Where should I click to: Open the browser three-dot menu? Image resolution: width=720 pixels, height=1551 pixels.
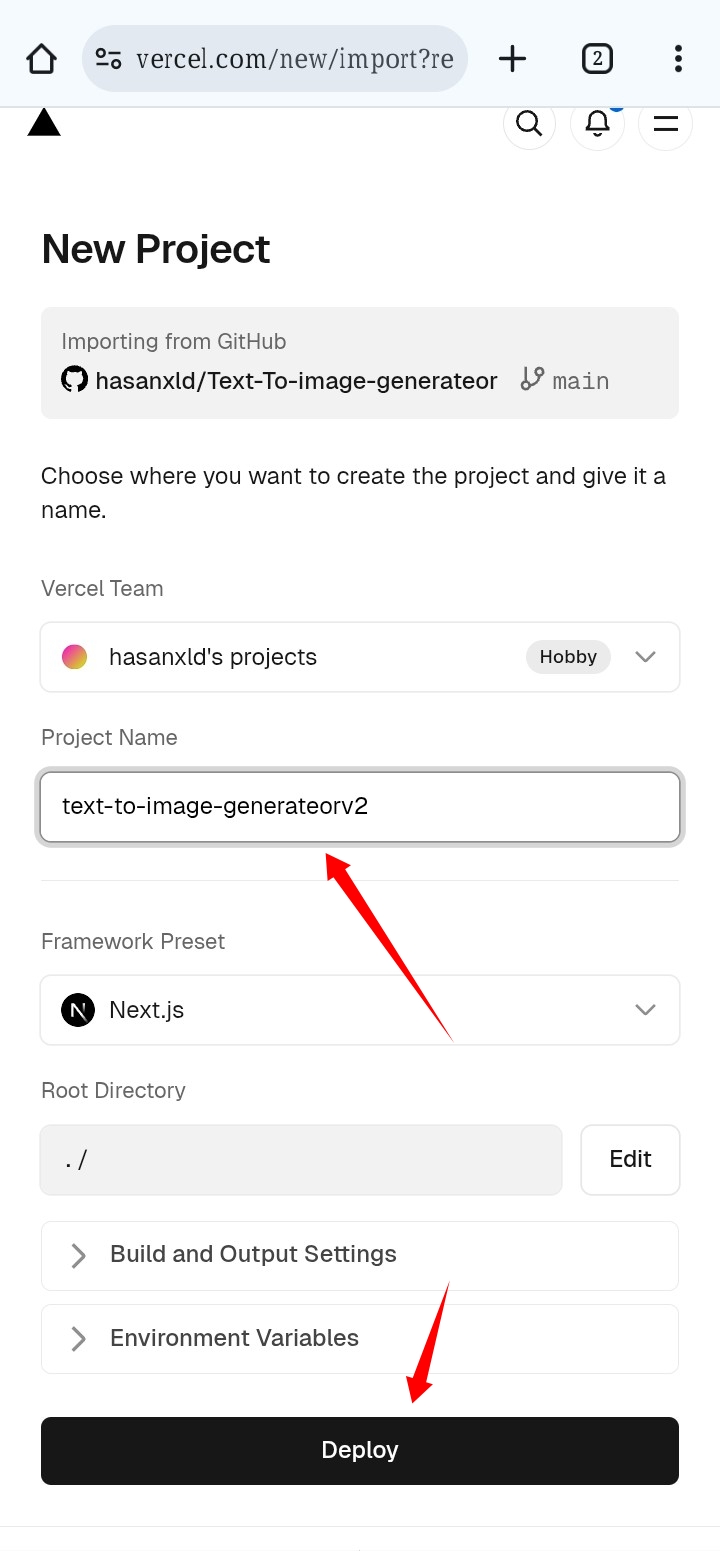click(678, 59)
